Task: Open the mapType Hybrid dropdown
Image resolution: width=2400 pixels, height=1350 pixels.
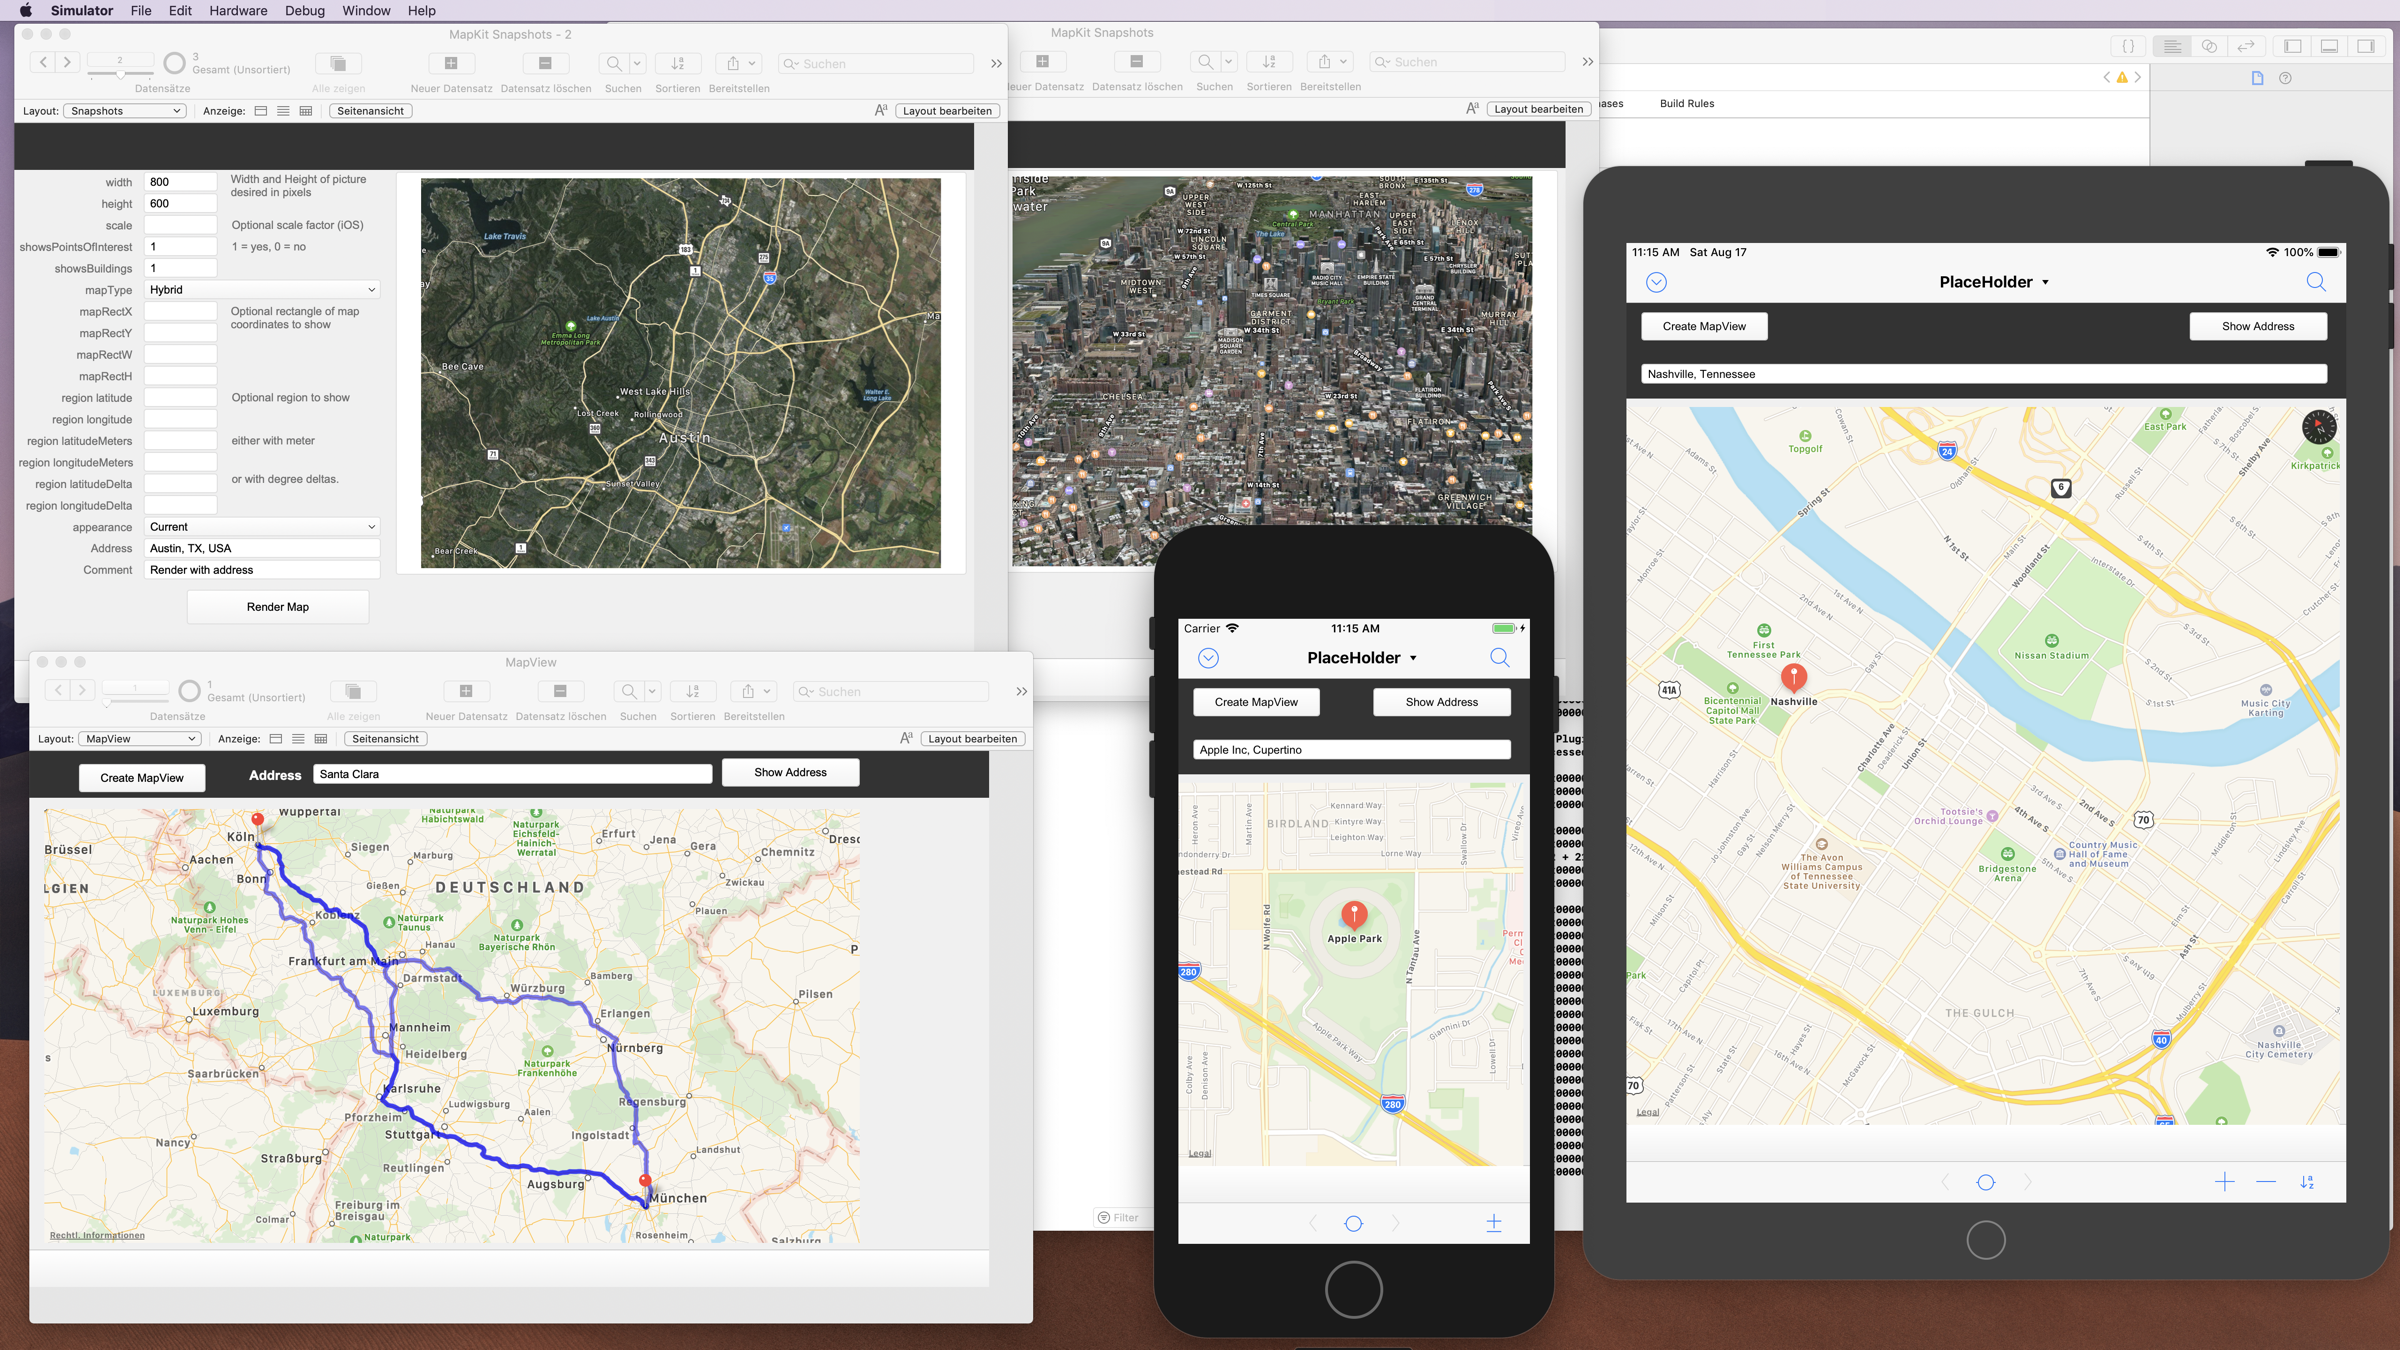Action: (x=261, y=290)
